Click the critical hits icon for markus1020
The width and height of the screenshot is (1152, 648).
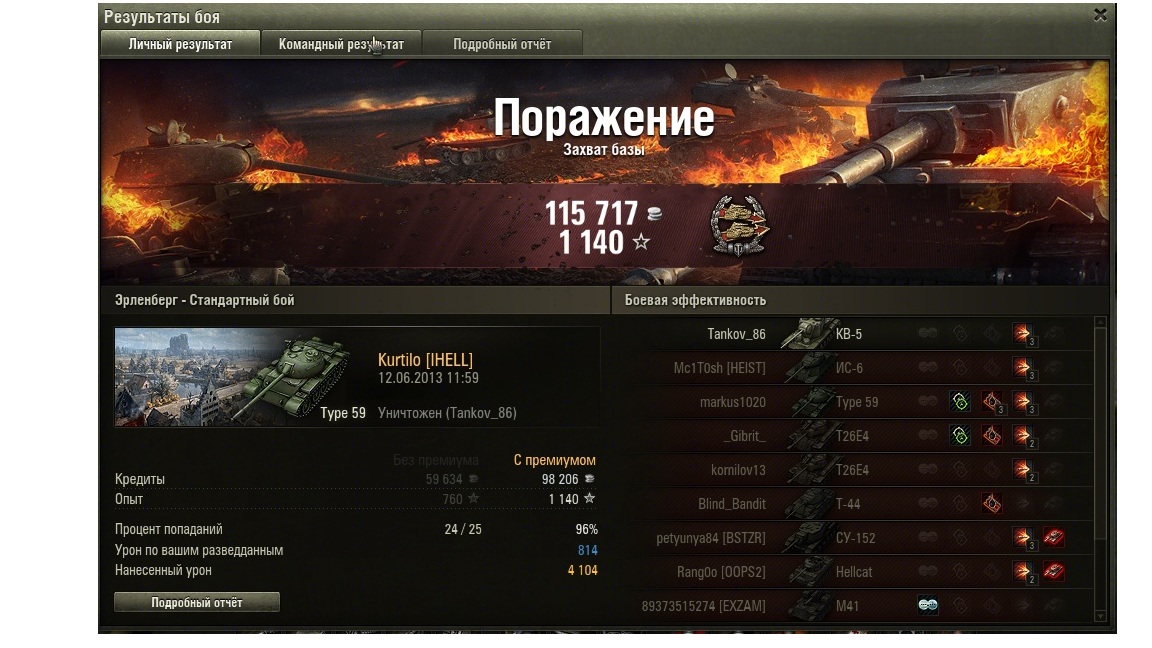(x=992, y=402)
